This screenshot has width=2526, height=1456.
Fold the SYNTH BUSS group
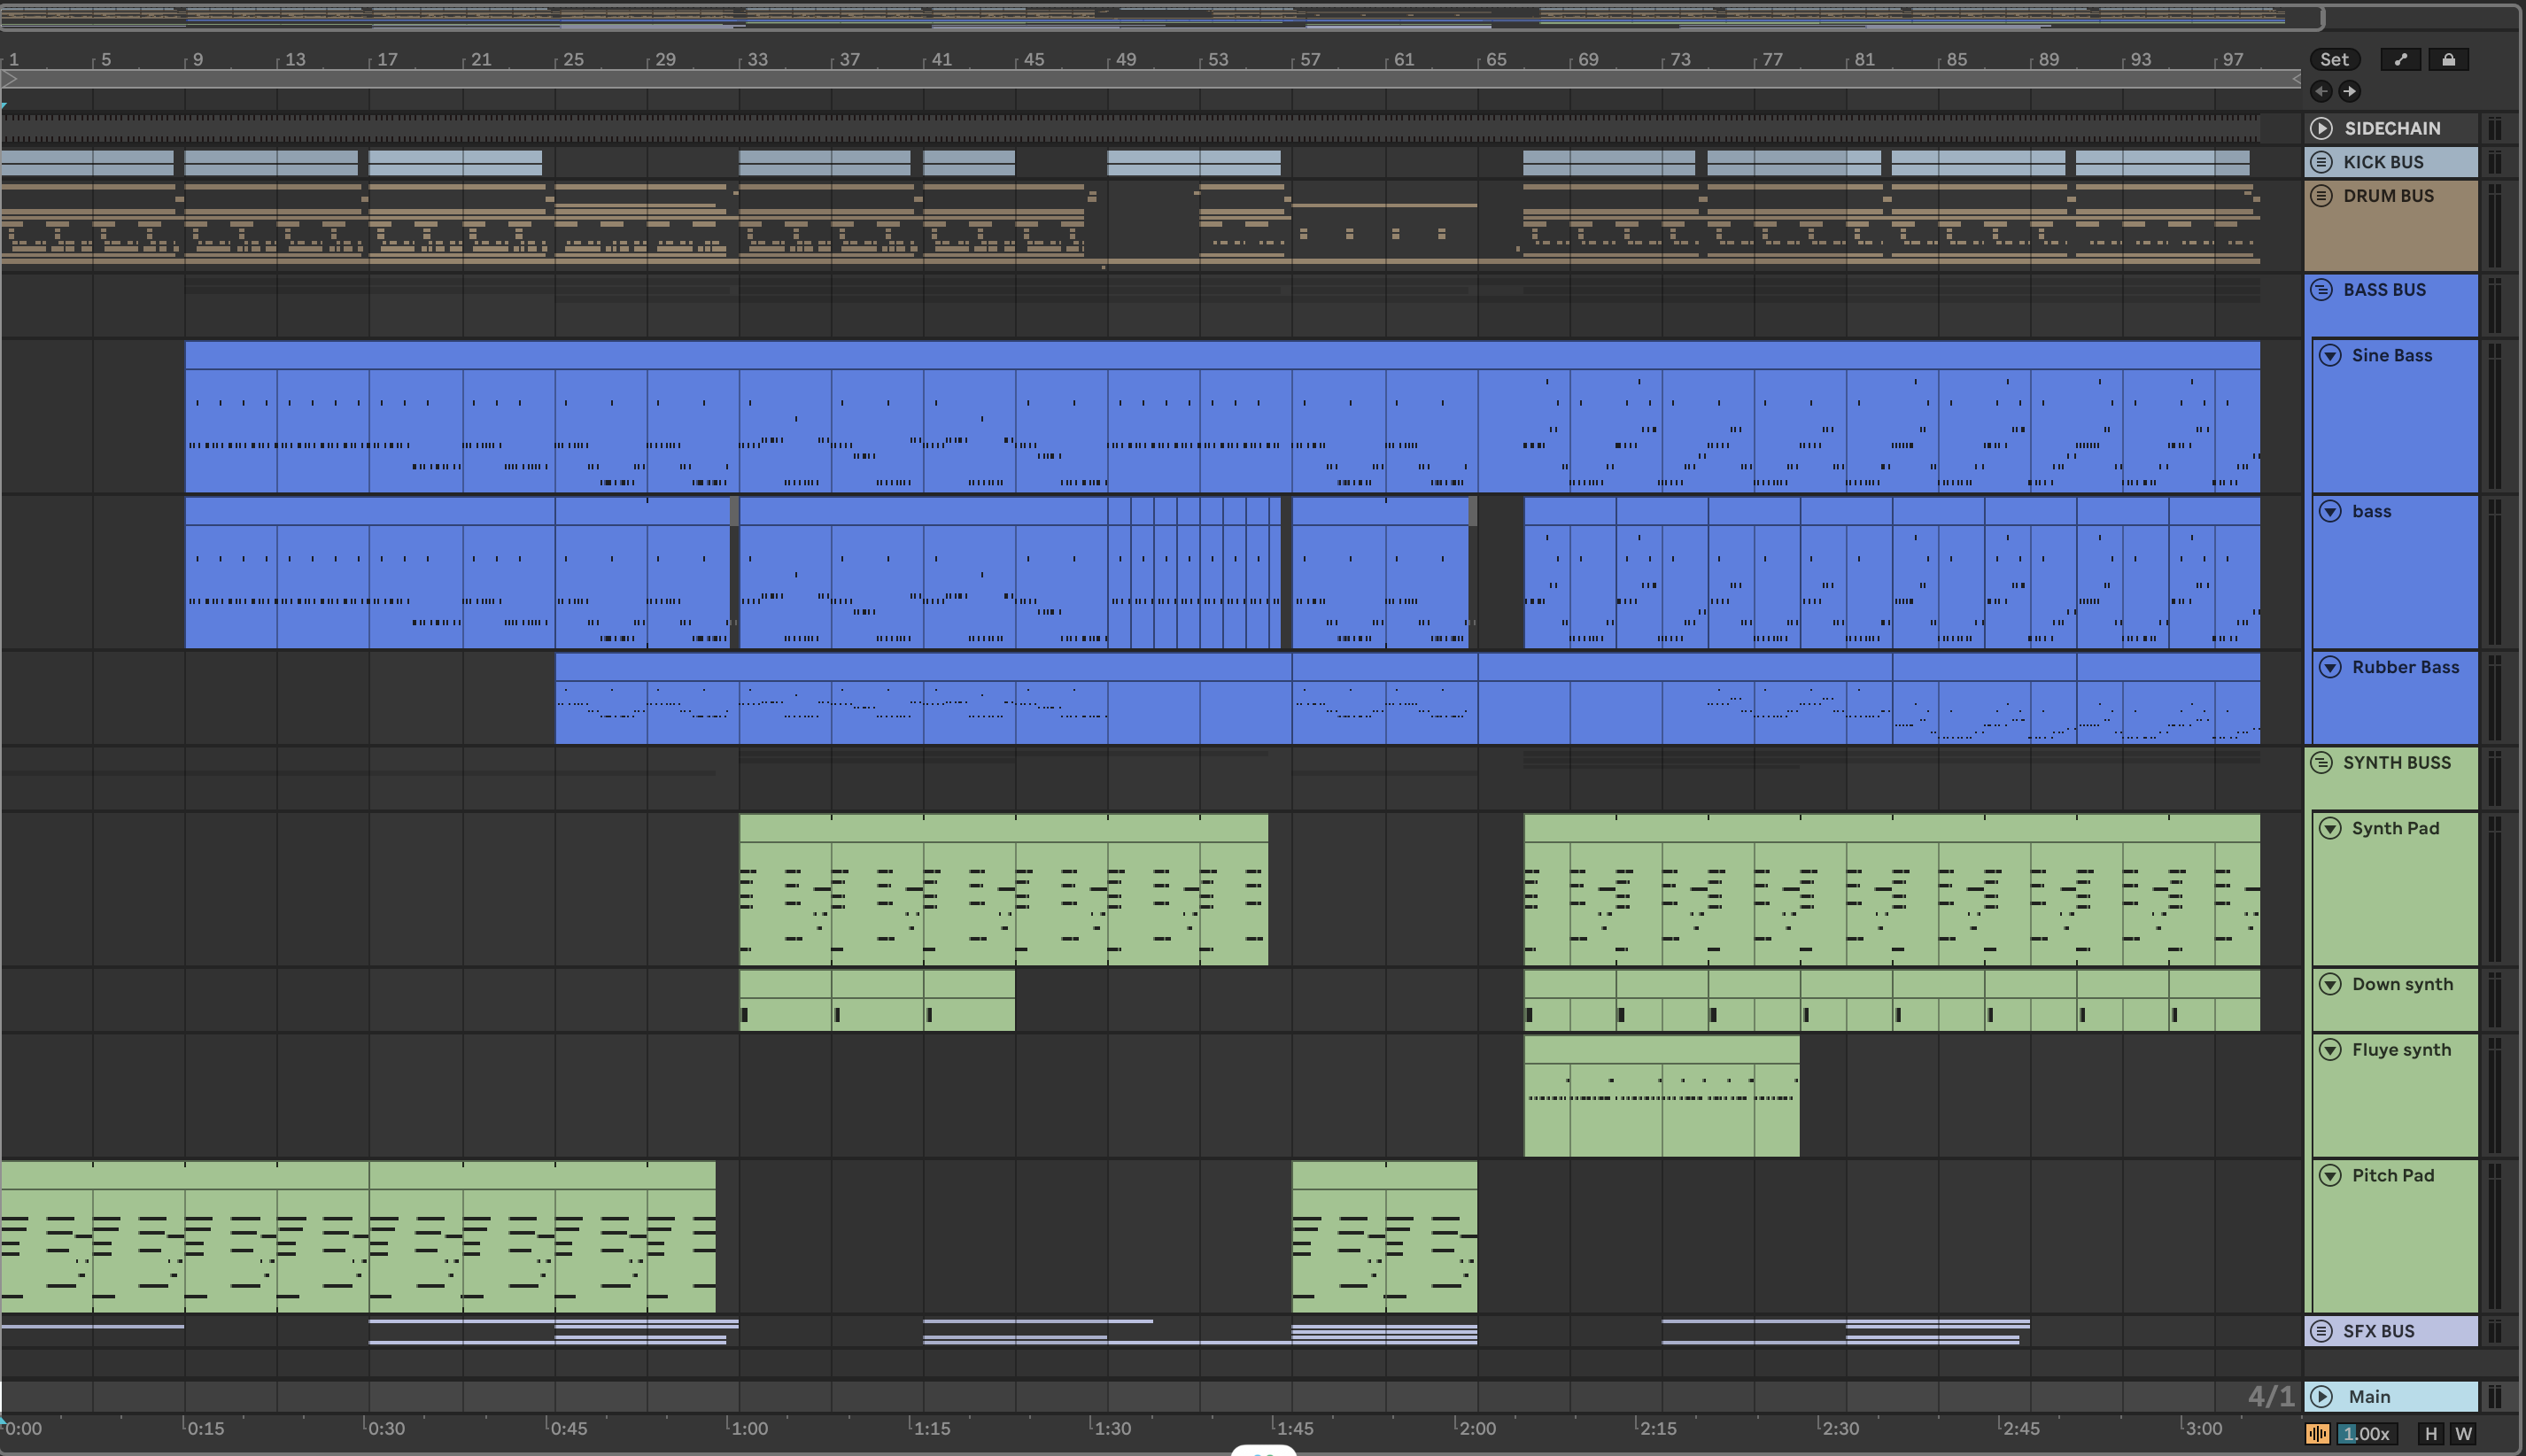click(x=2321, y=762)
